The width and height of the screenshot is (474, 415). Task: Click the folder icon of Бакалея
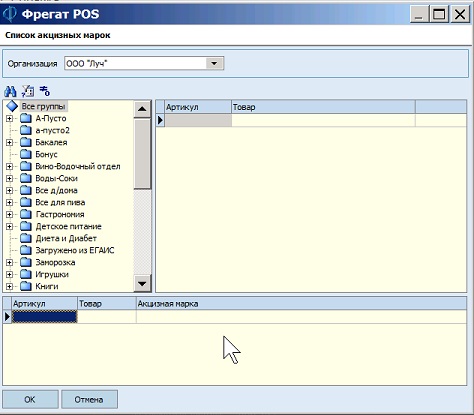tap(26, 142)
